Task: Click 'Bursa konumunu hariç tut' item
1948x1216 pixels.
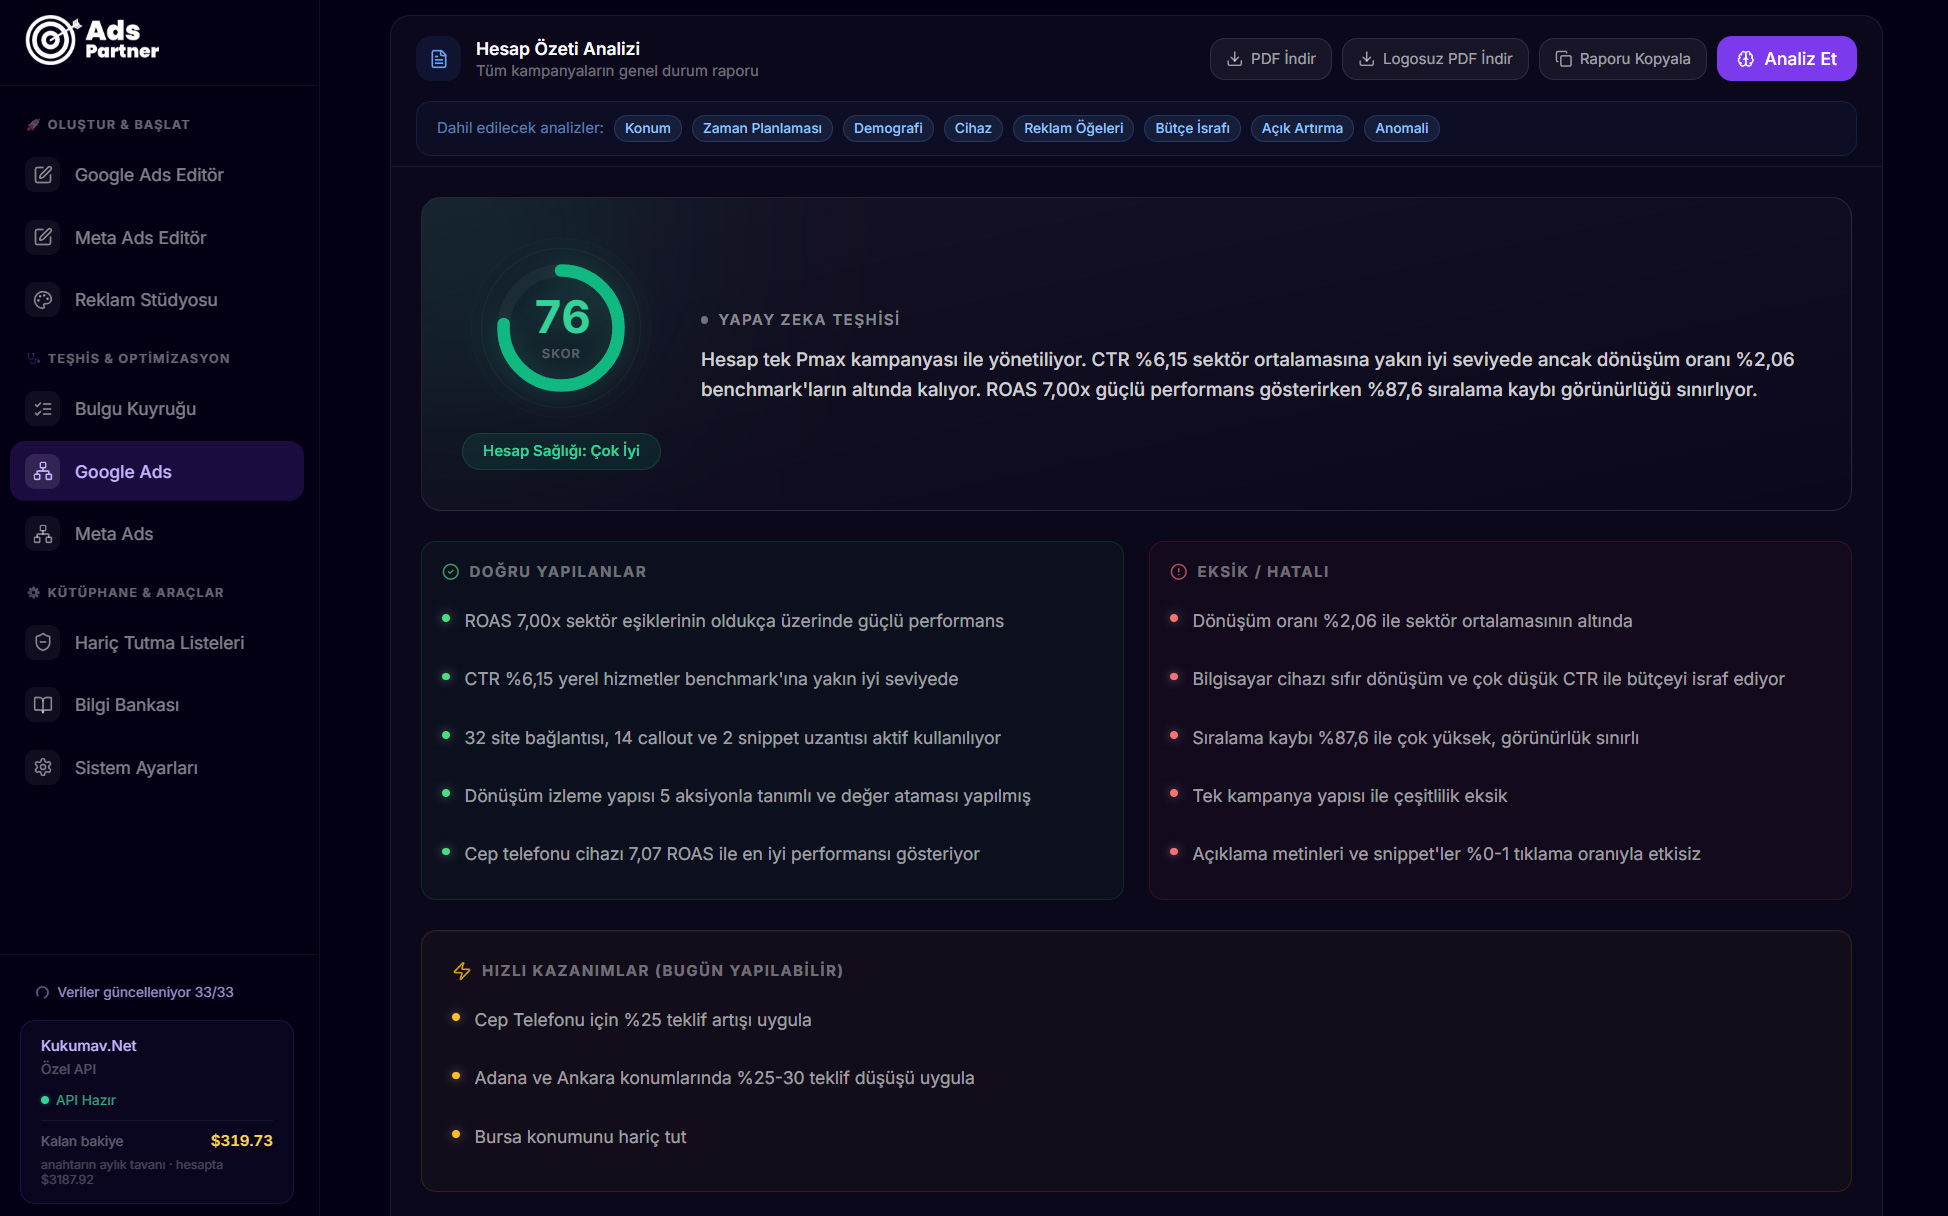Action: 580,1137
